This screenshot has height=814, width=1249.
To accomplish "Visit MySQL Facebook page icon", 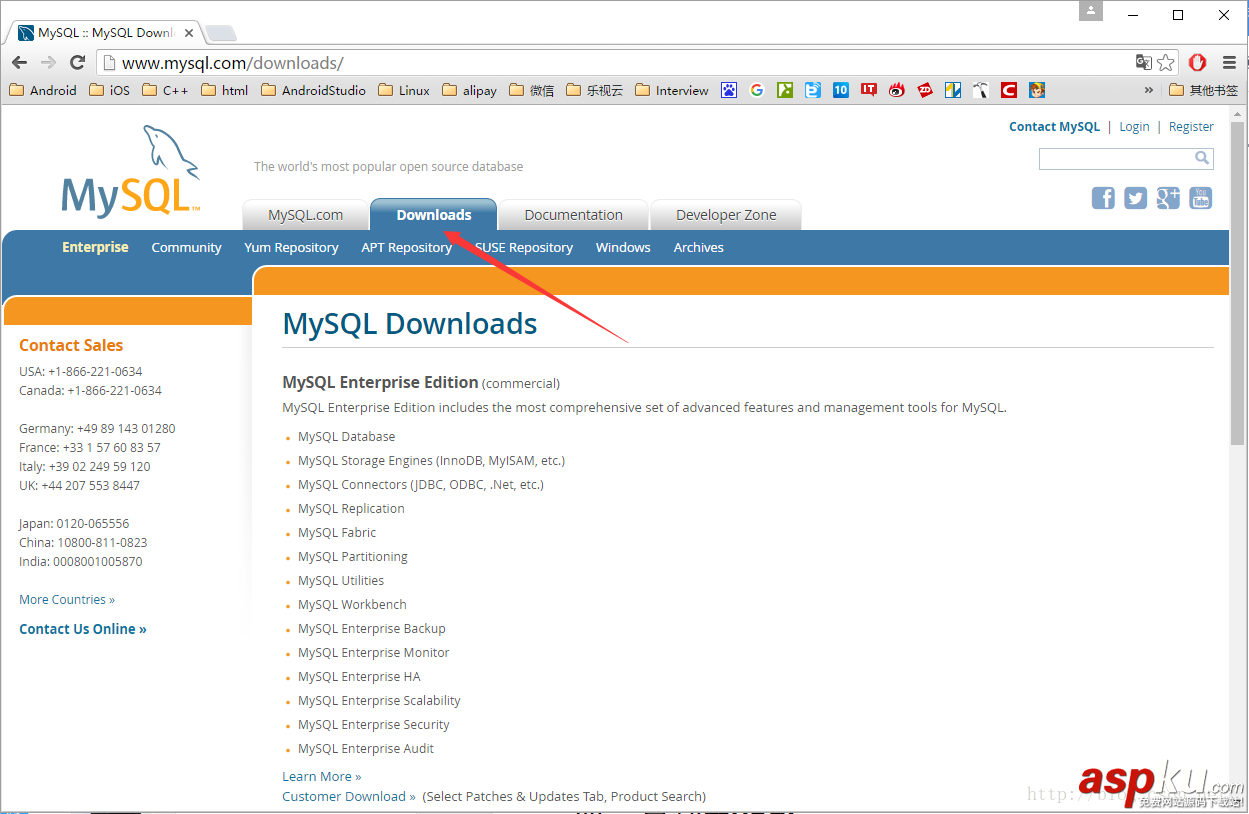I will (1103, 198).
